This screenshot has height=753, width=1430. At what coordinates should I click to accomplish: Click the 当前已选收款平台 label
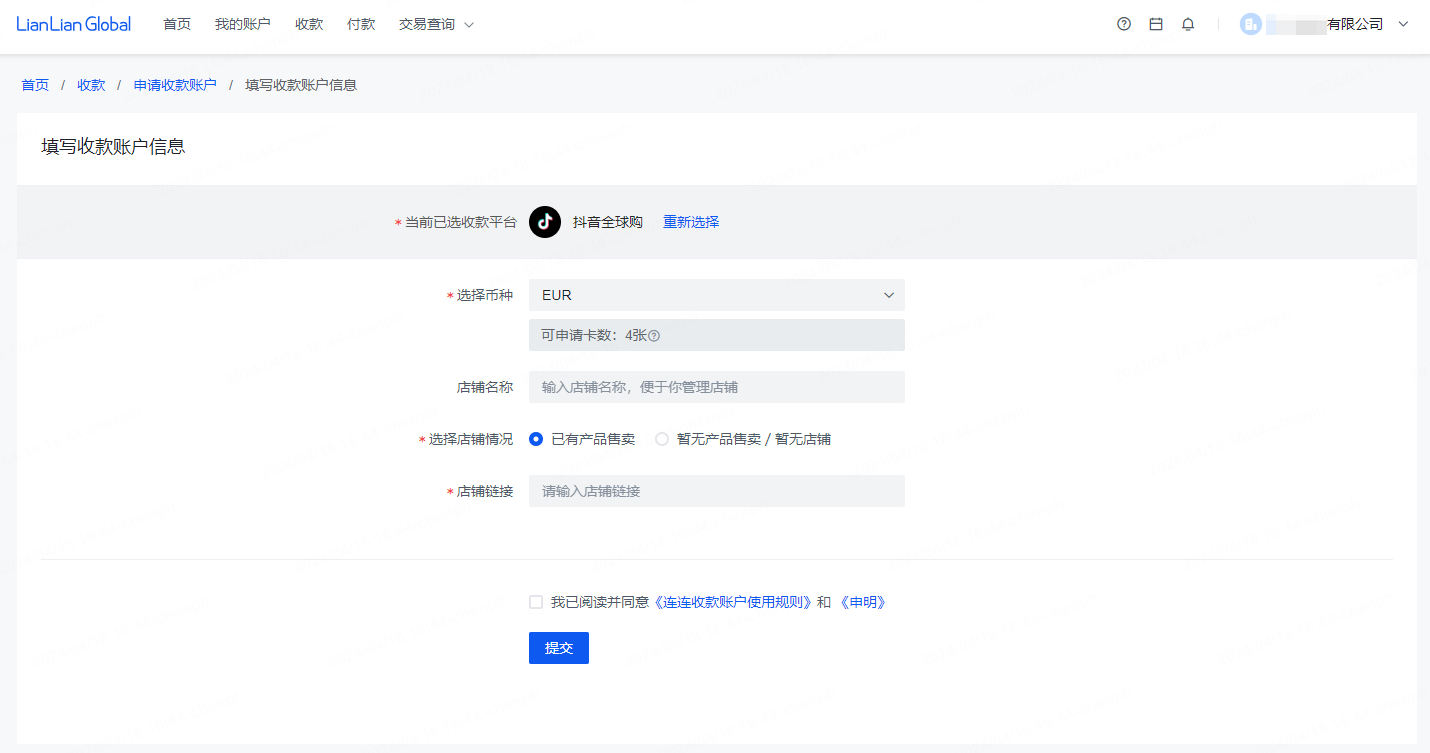(x=460, y=222)
